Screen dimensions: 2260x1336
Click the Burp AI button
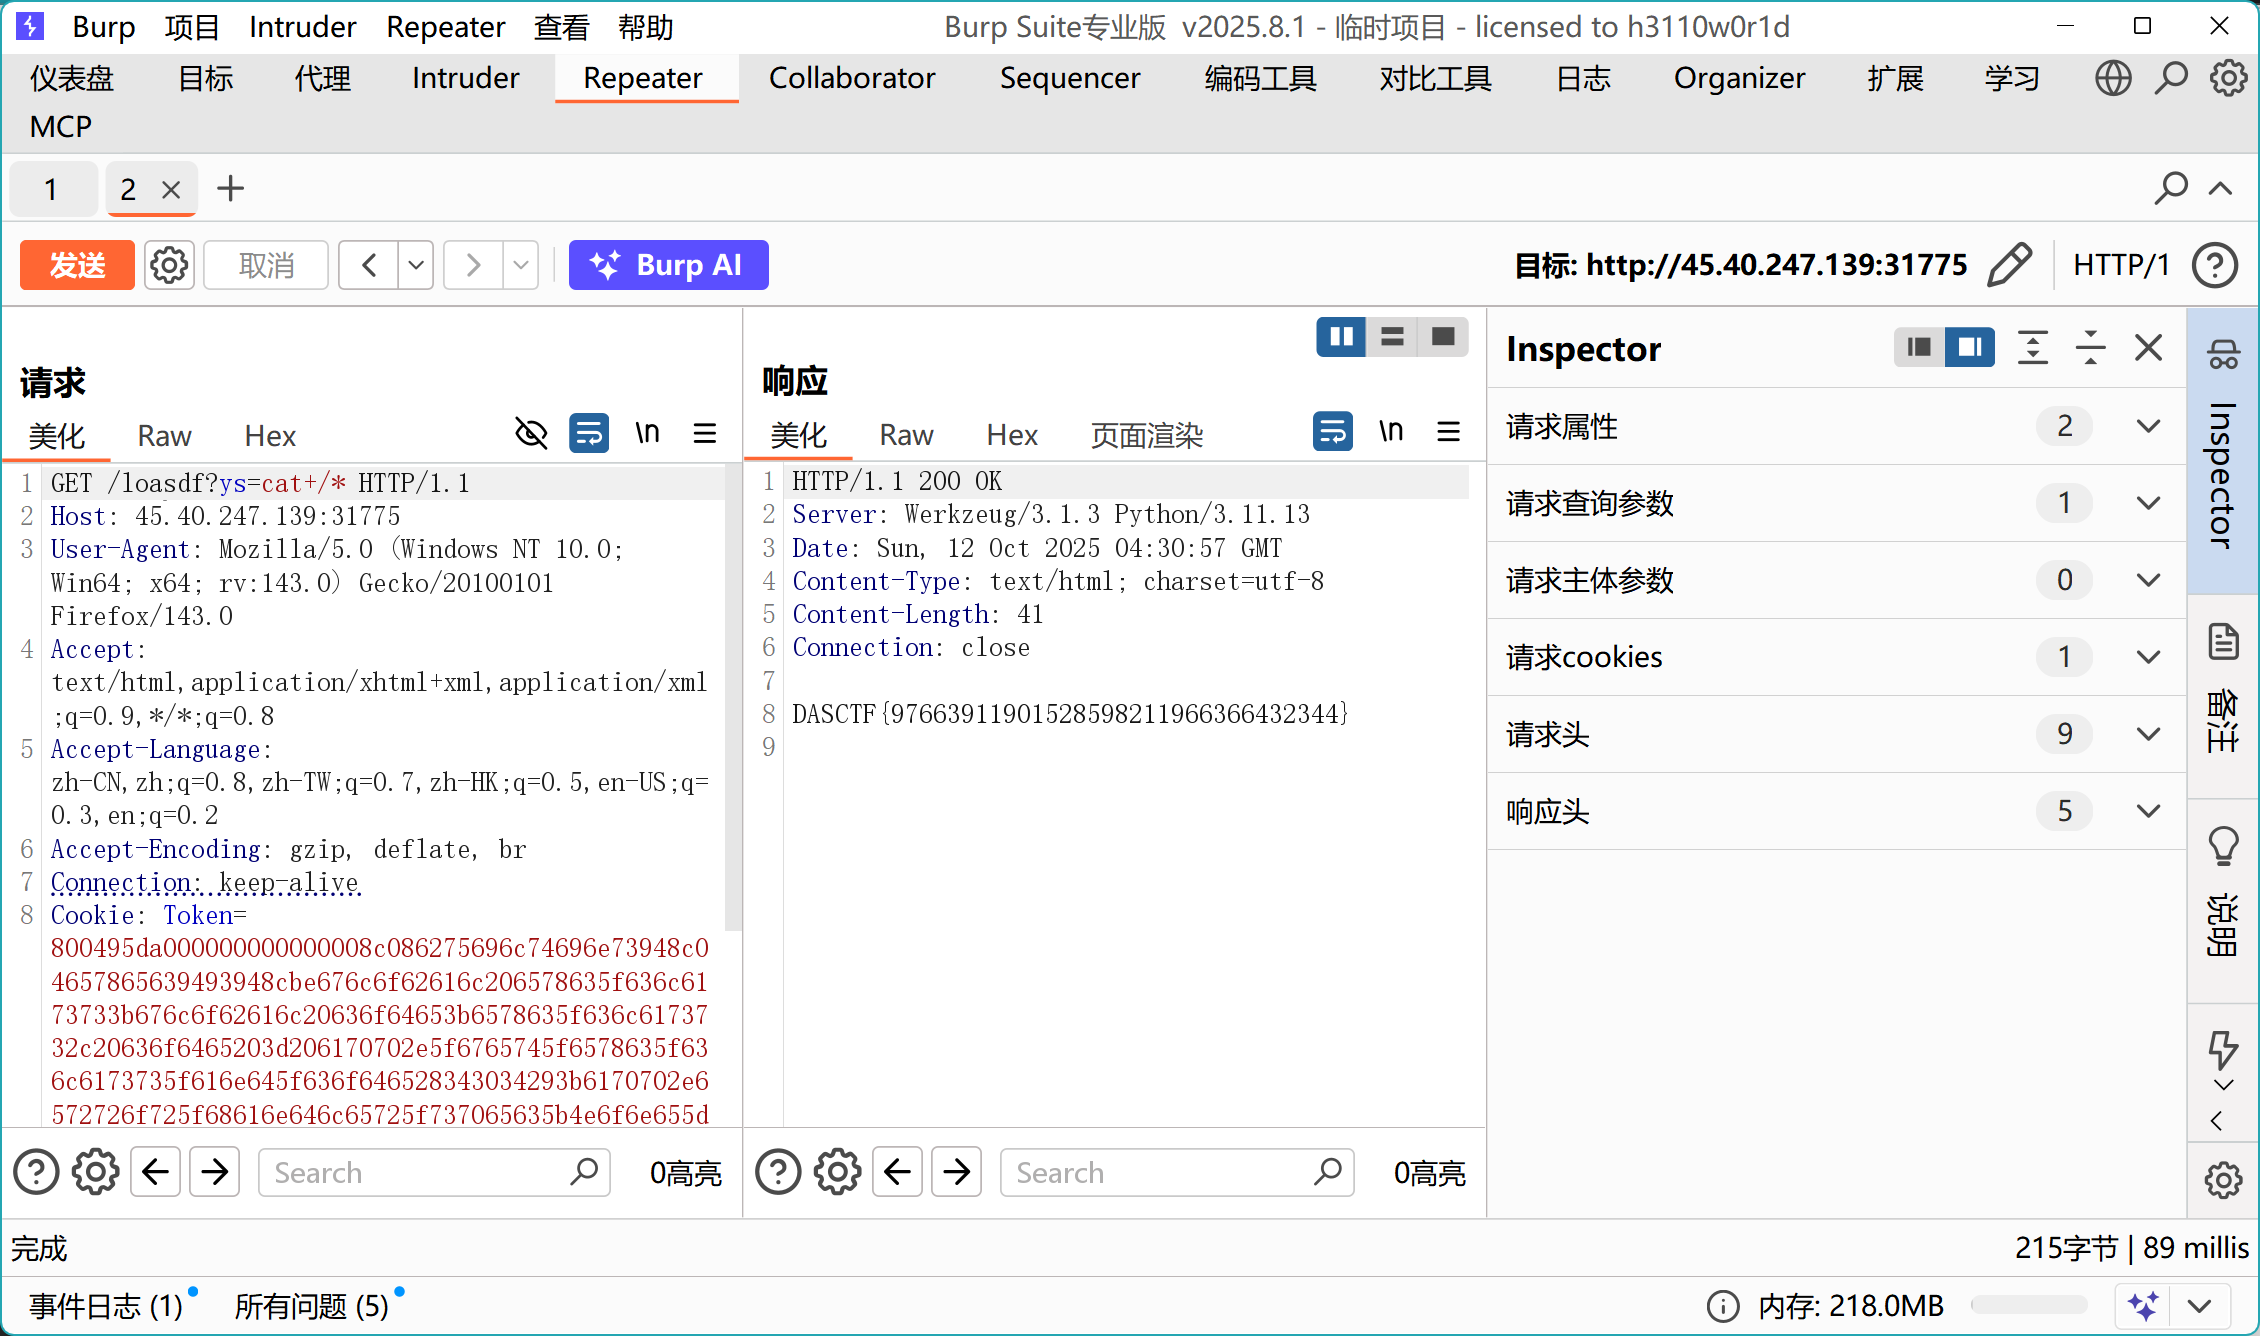pyautogui.click(x=668, y=265)
